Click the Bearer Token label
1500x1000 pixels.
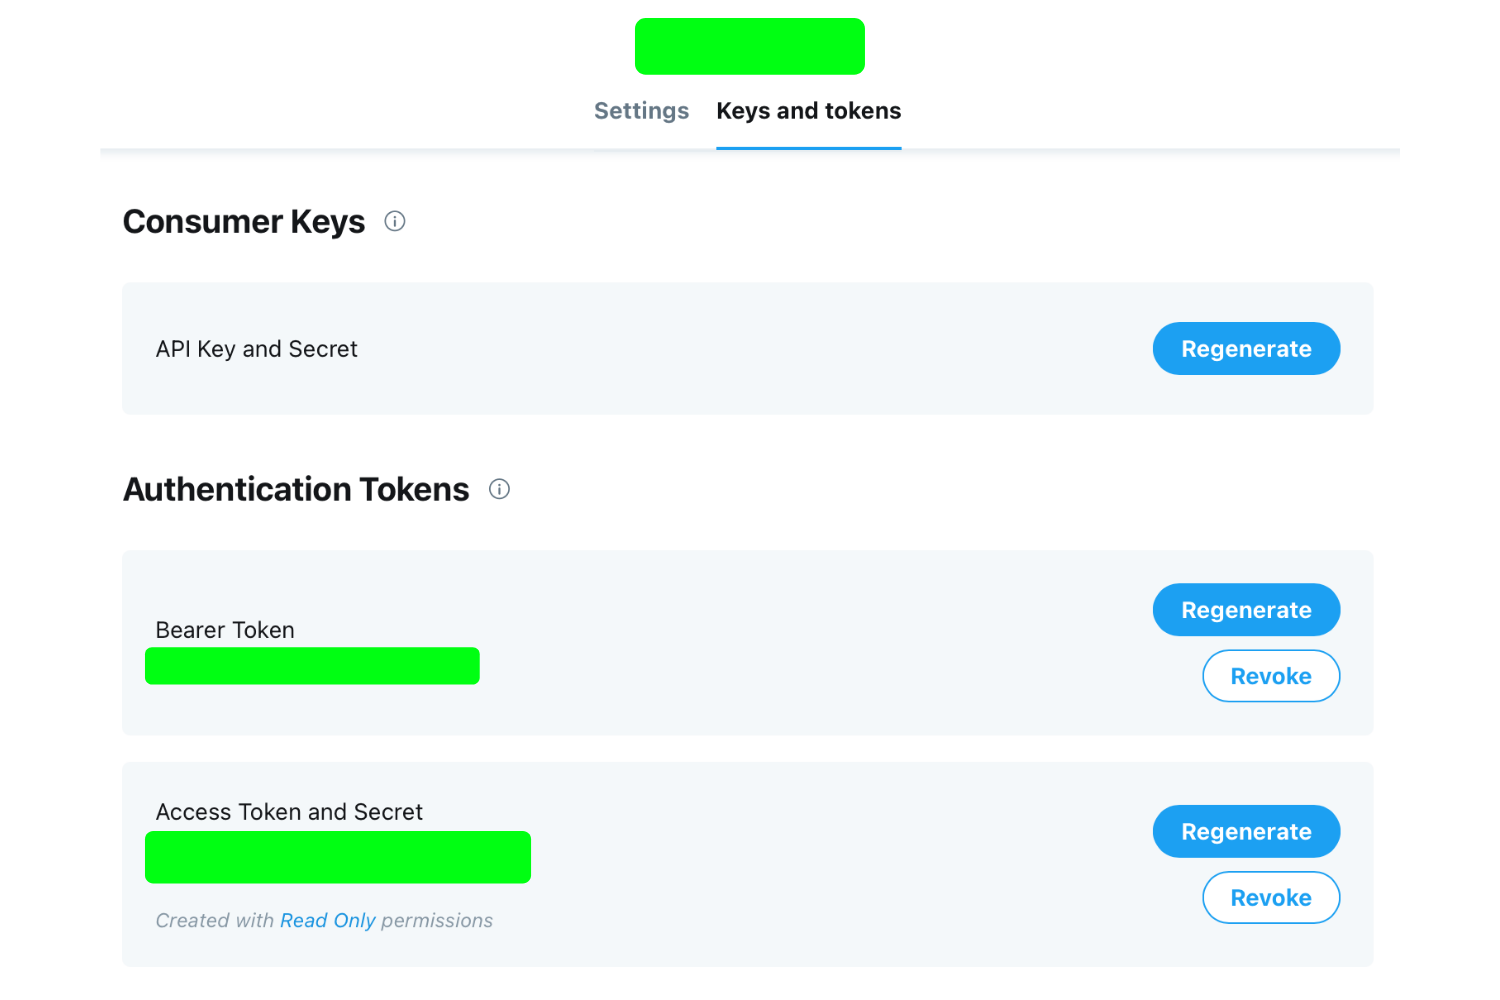225,630
